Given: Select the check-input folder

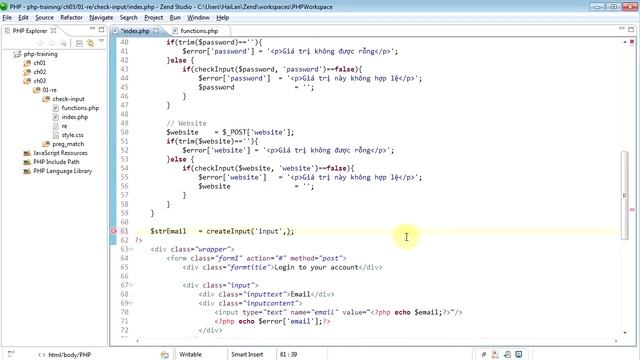Looking at the screenshot, I should (68, 99).
